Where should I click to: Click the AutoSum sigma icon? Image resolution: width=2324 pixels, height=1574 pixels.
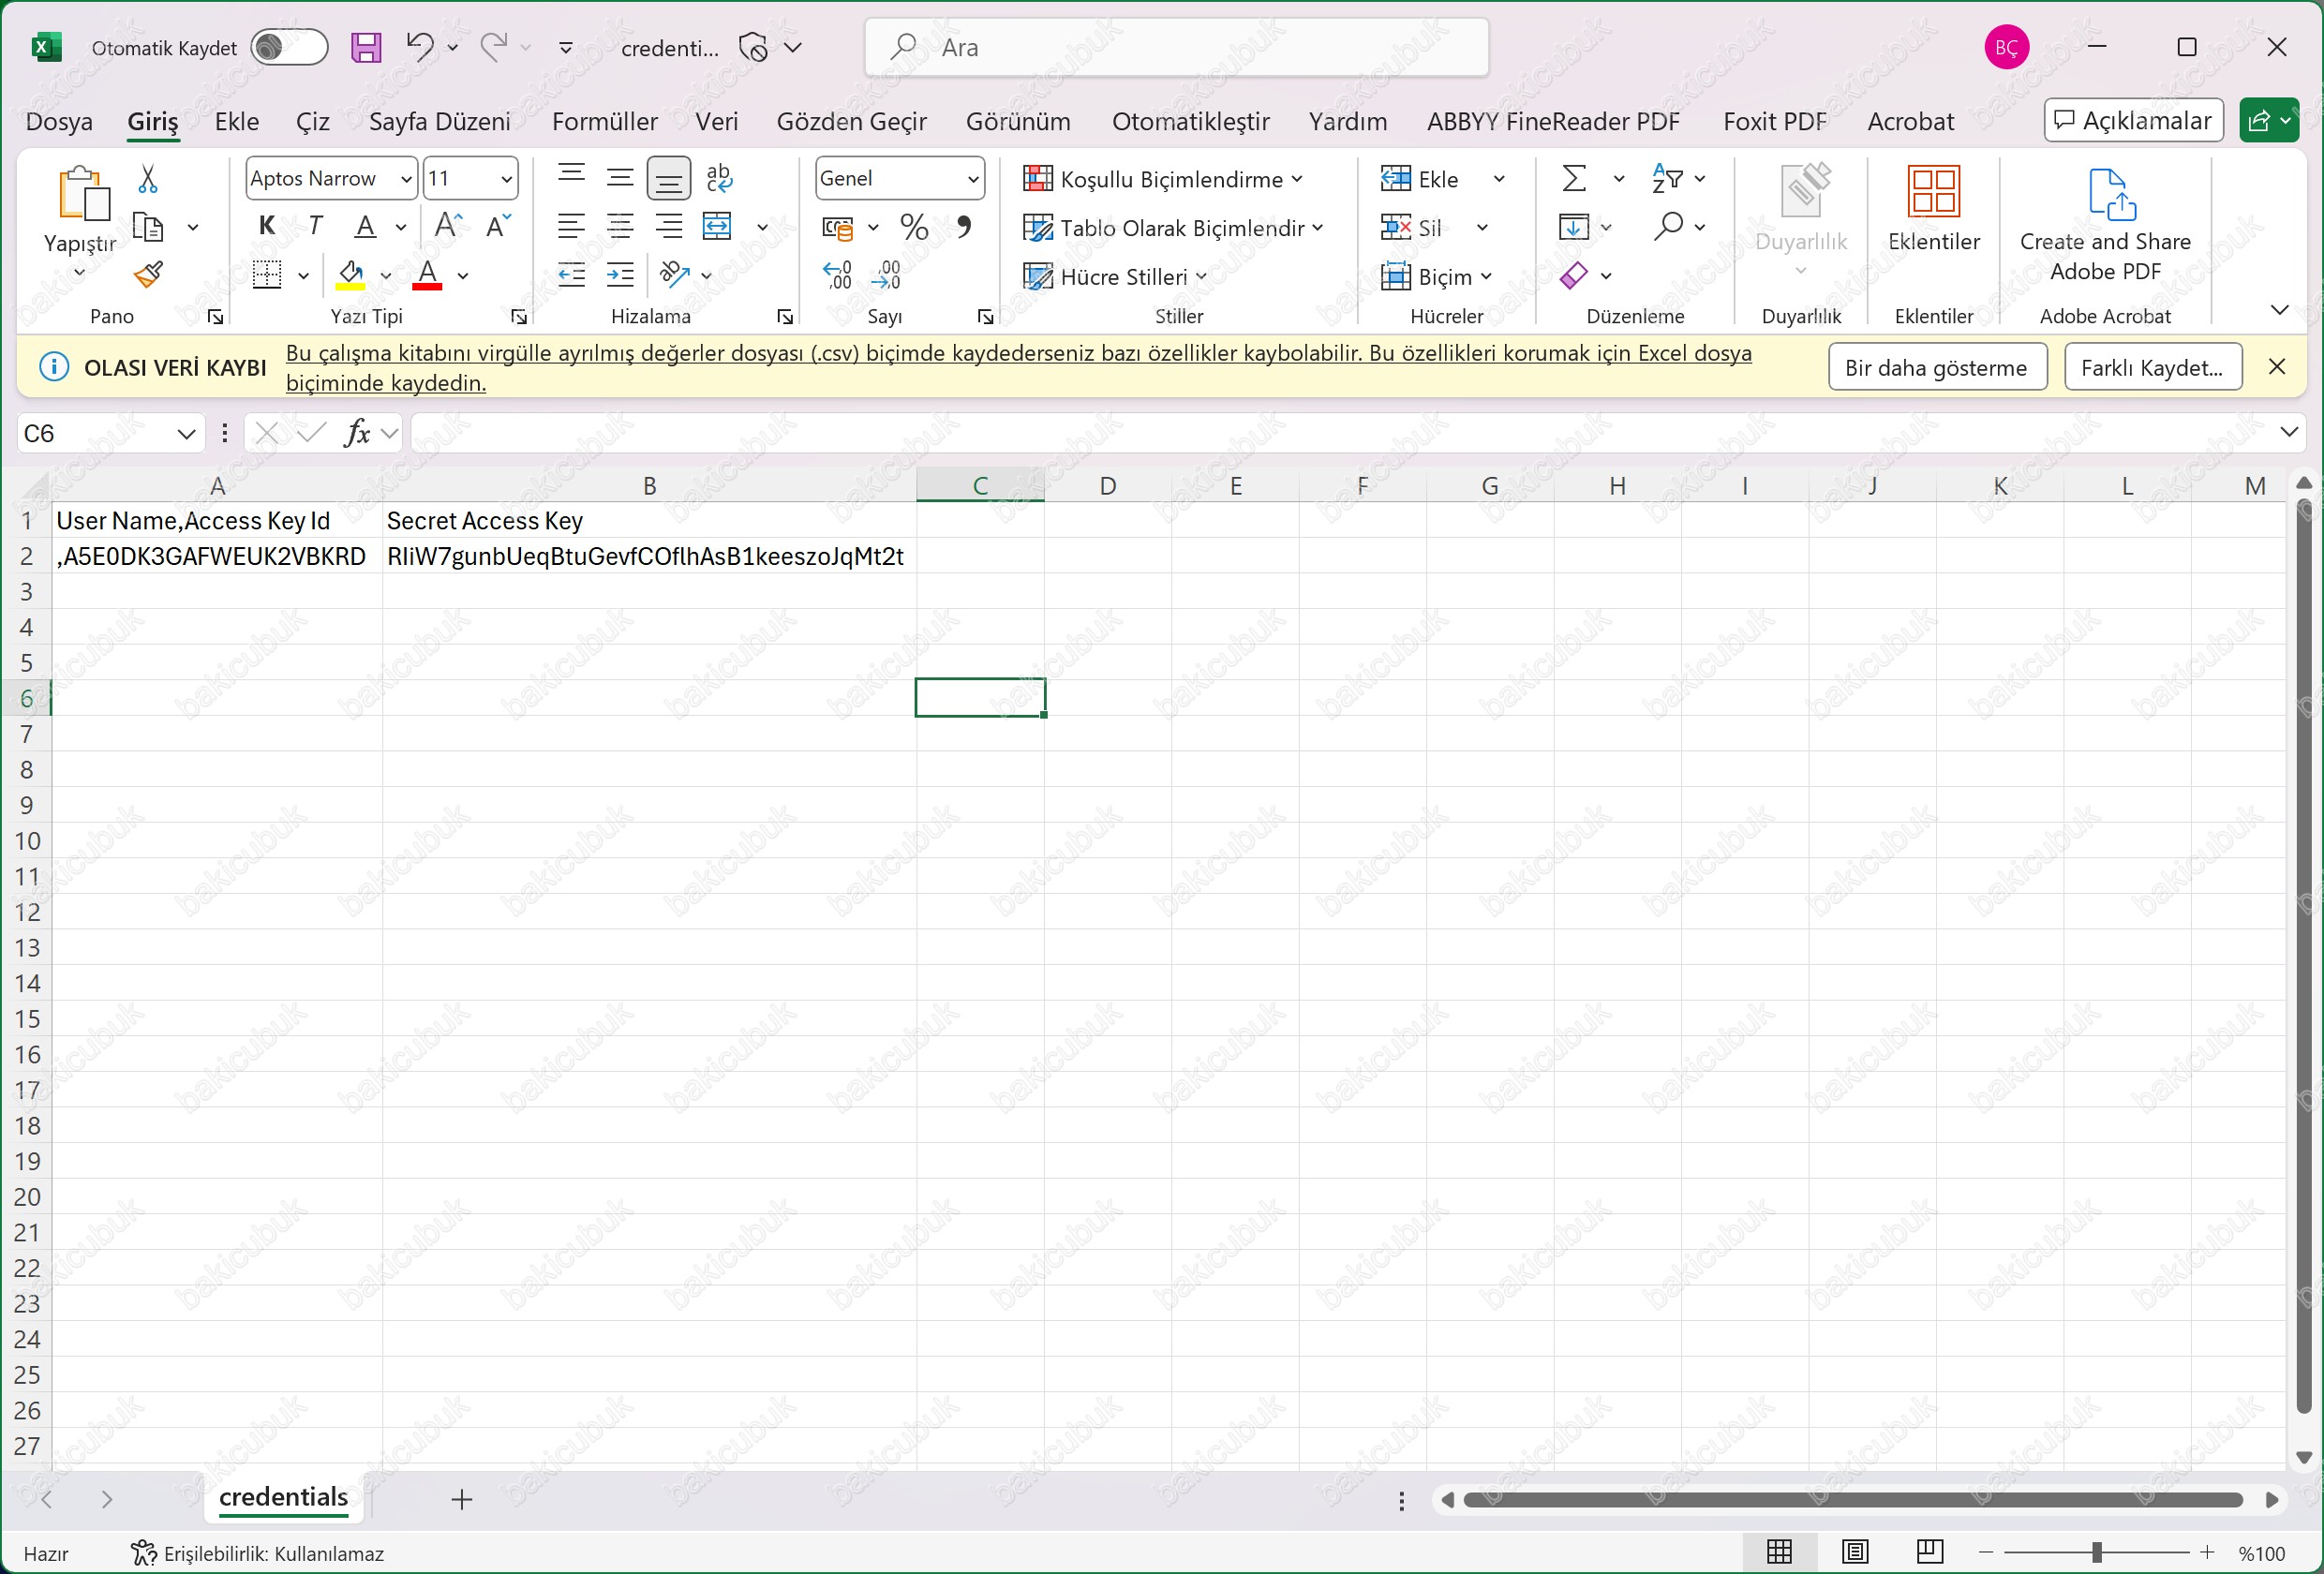click(1574, 179)
